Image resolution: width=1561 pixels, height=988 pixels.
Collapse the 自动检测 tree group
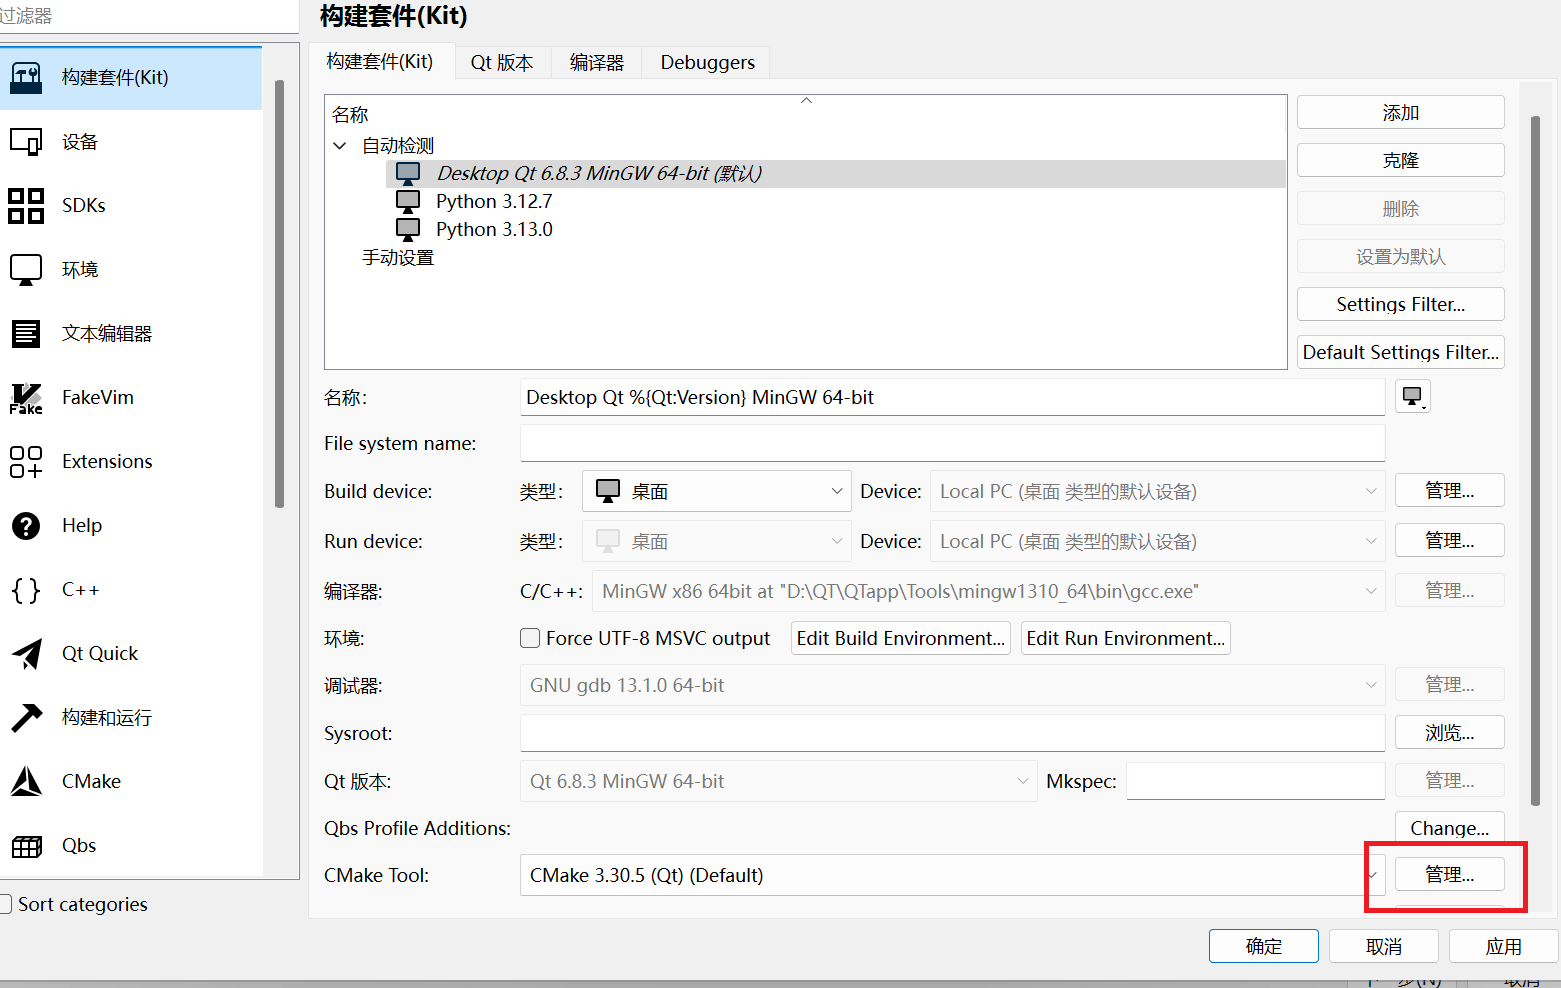tap(340, 146)
